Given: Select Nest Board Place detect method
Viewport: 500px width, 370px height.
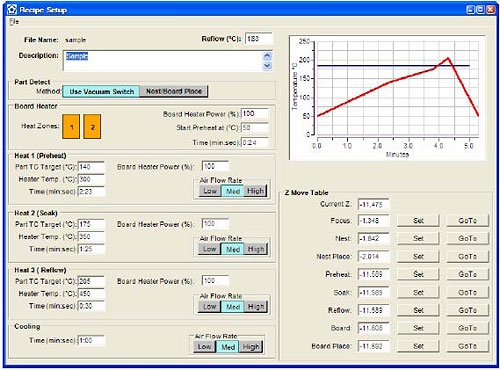Looking at the screenshot, I should click(x=174, y=91).
